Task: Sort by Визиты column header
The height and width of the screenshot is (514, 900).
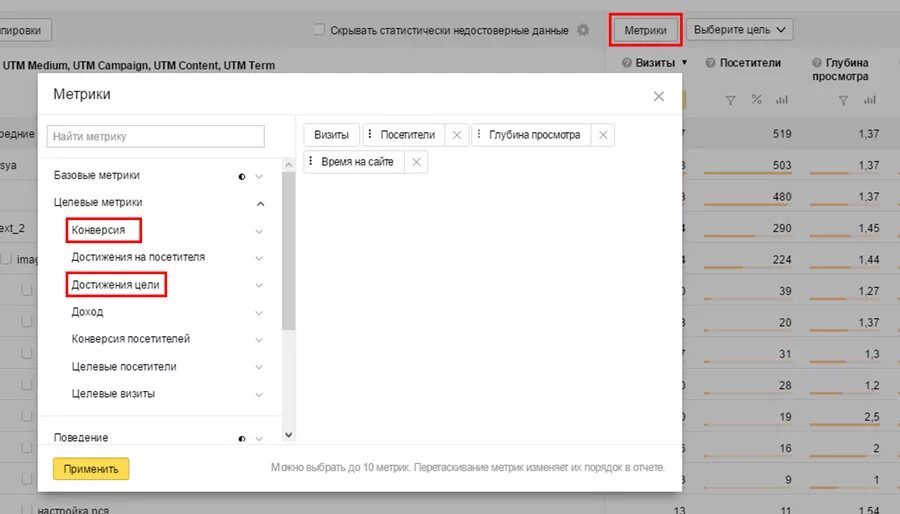Action: (654, 63)
